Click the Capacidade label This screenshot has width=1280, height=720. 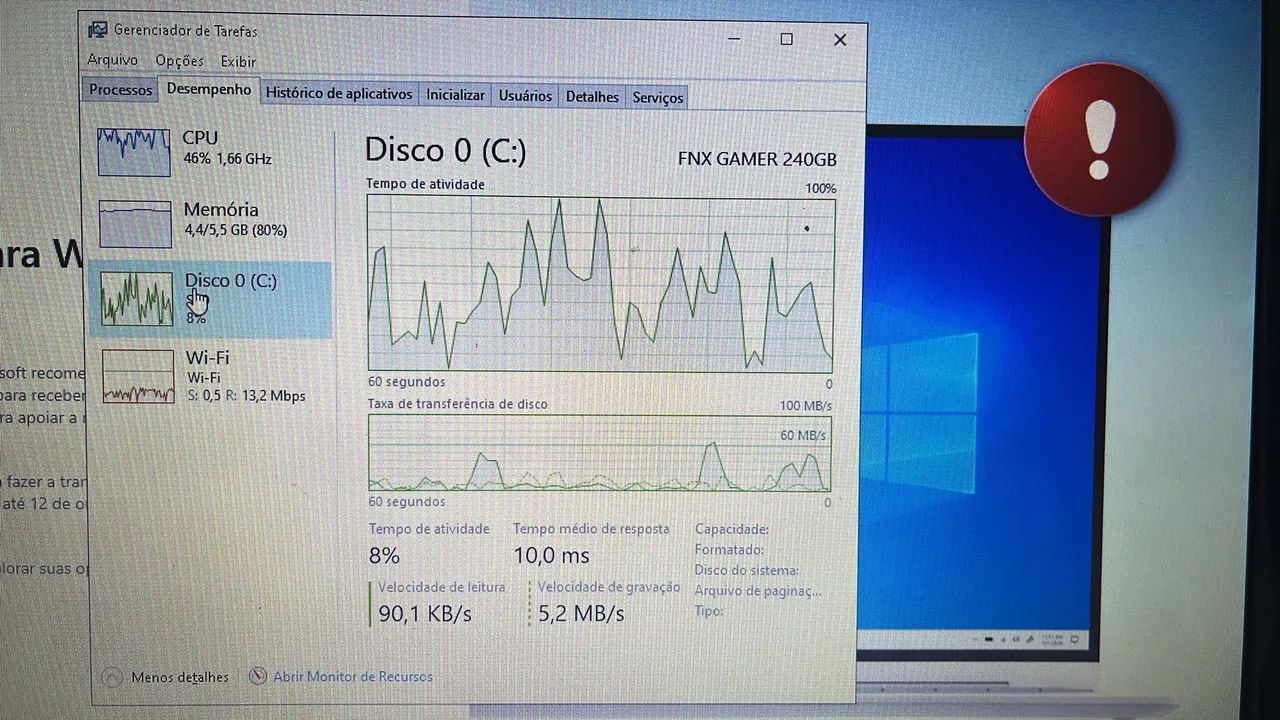pos(732,529)
